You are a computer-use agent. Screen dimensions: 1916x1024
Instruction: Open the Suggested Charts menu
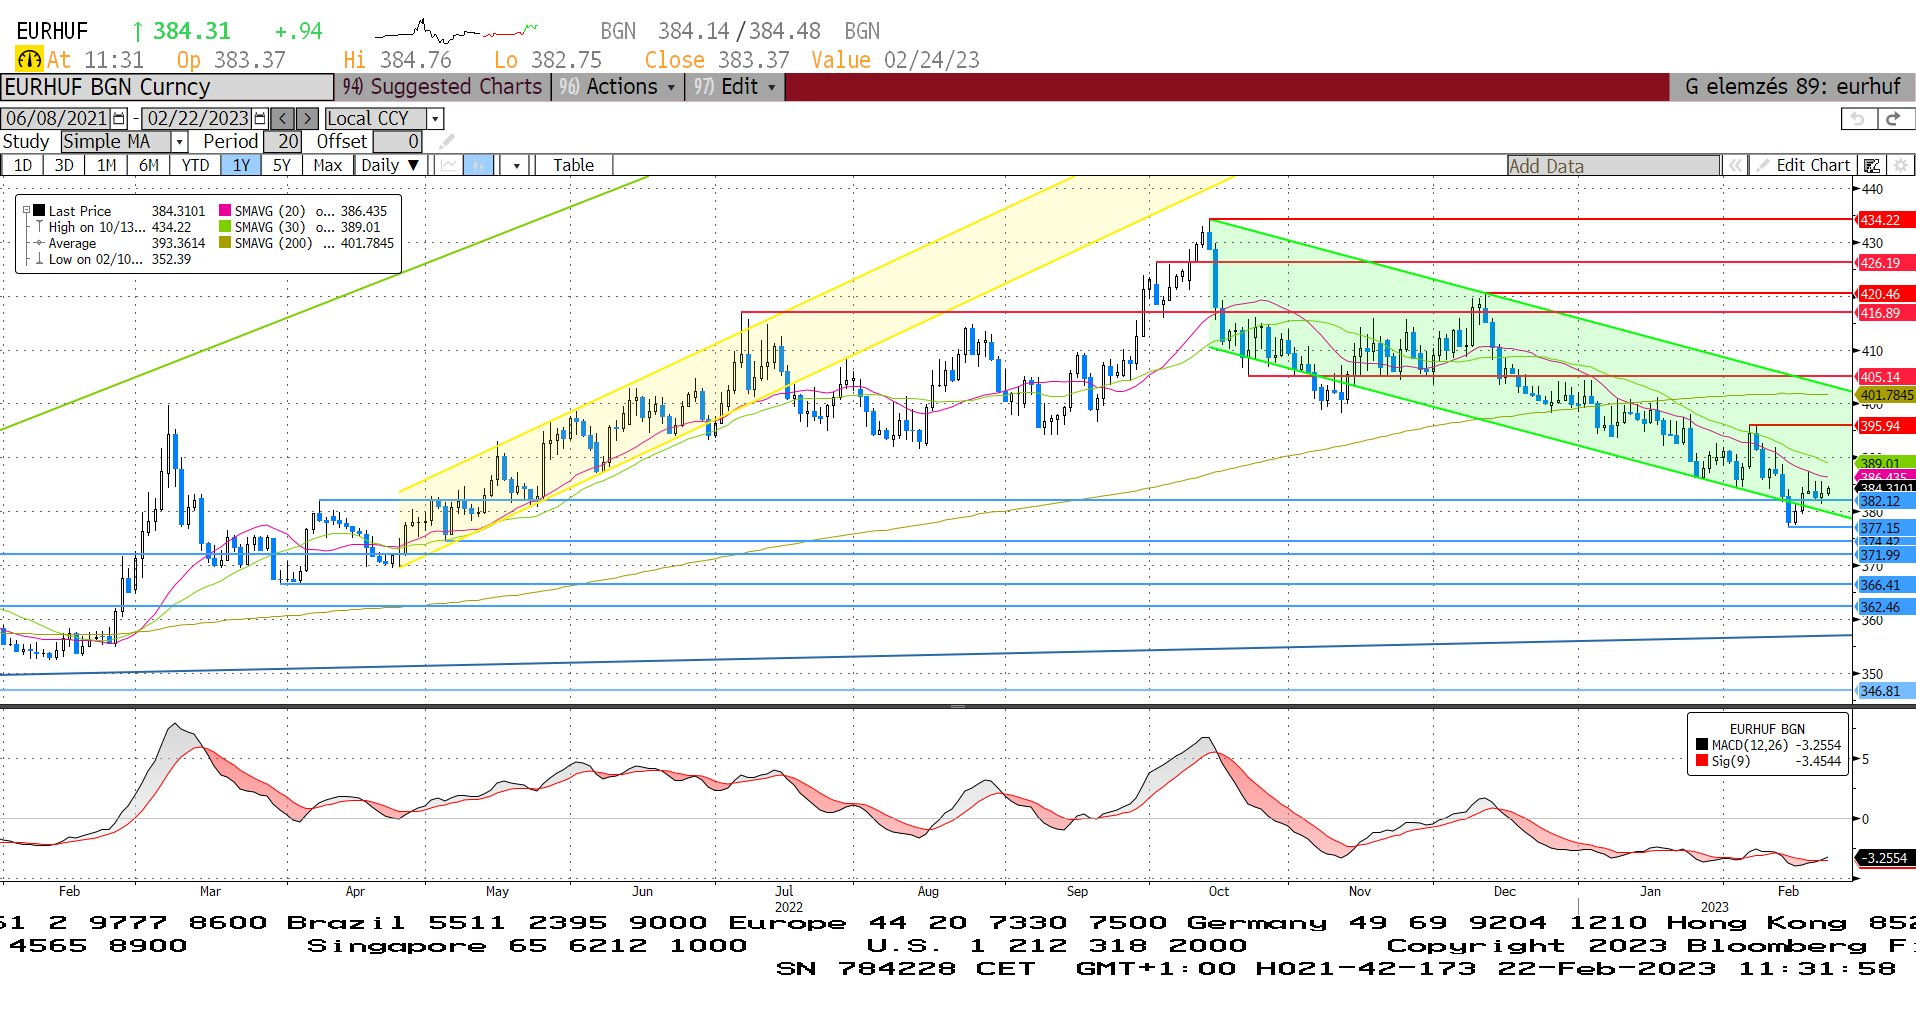443,87
